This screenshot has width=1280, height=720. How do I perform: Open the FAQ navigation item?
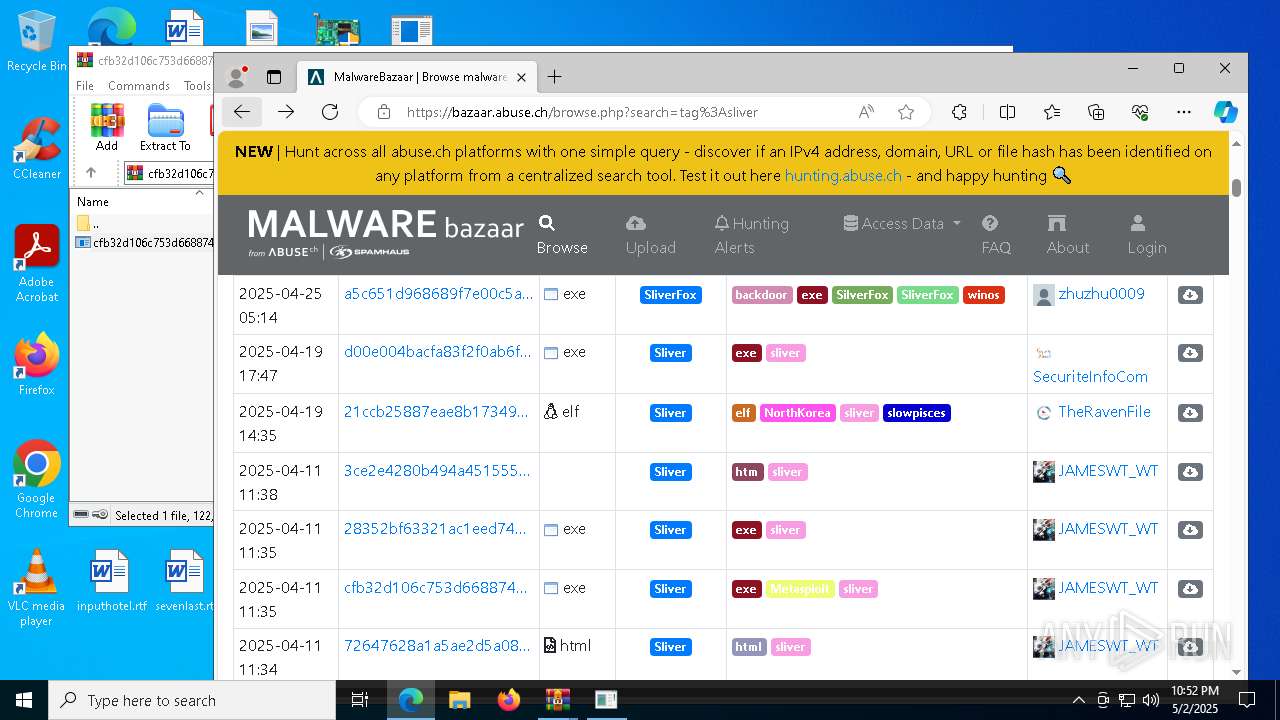996,235
